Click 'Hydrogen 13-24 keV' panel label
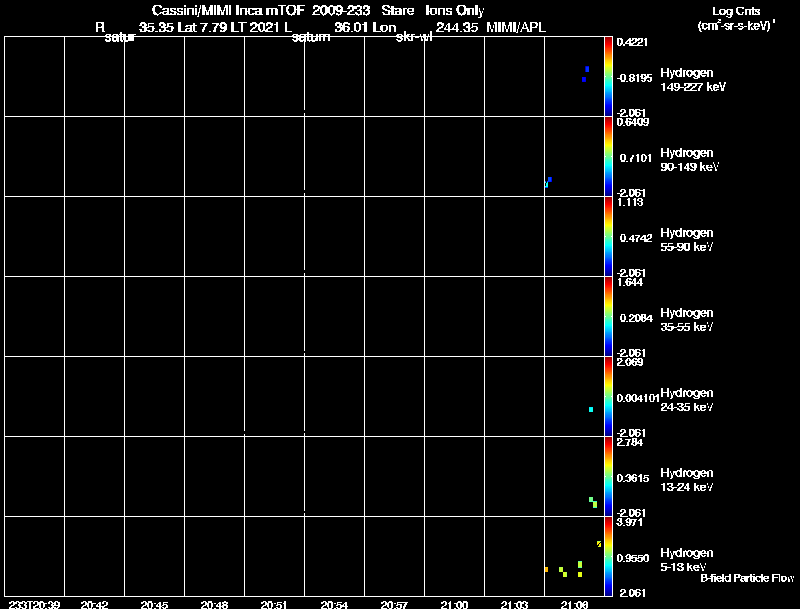The height and width of the screenshot is (609, 800). click(687, 480)
